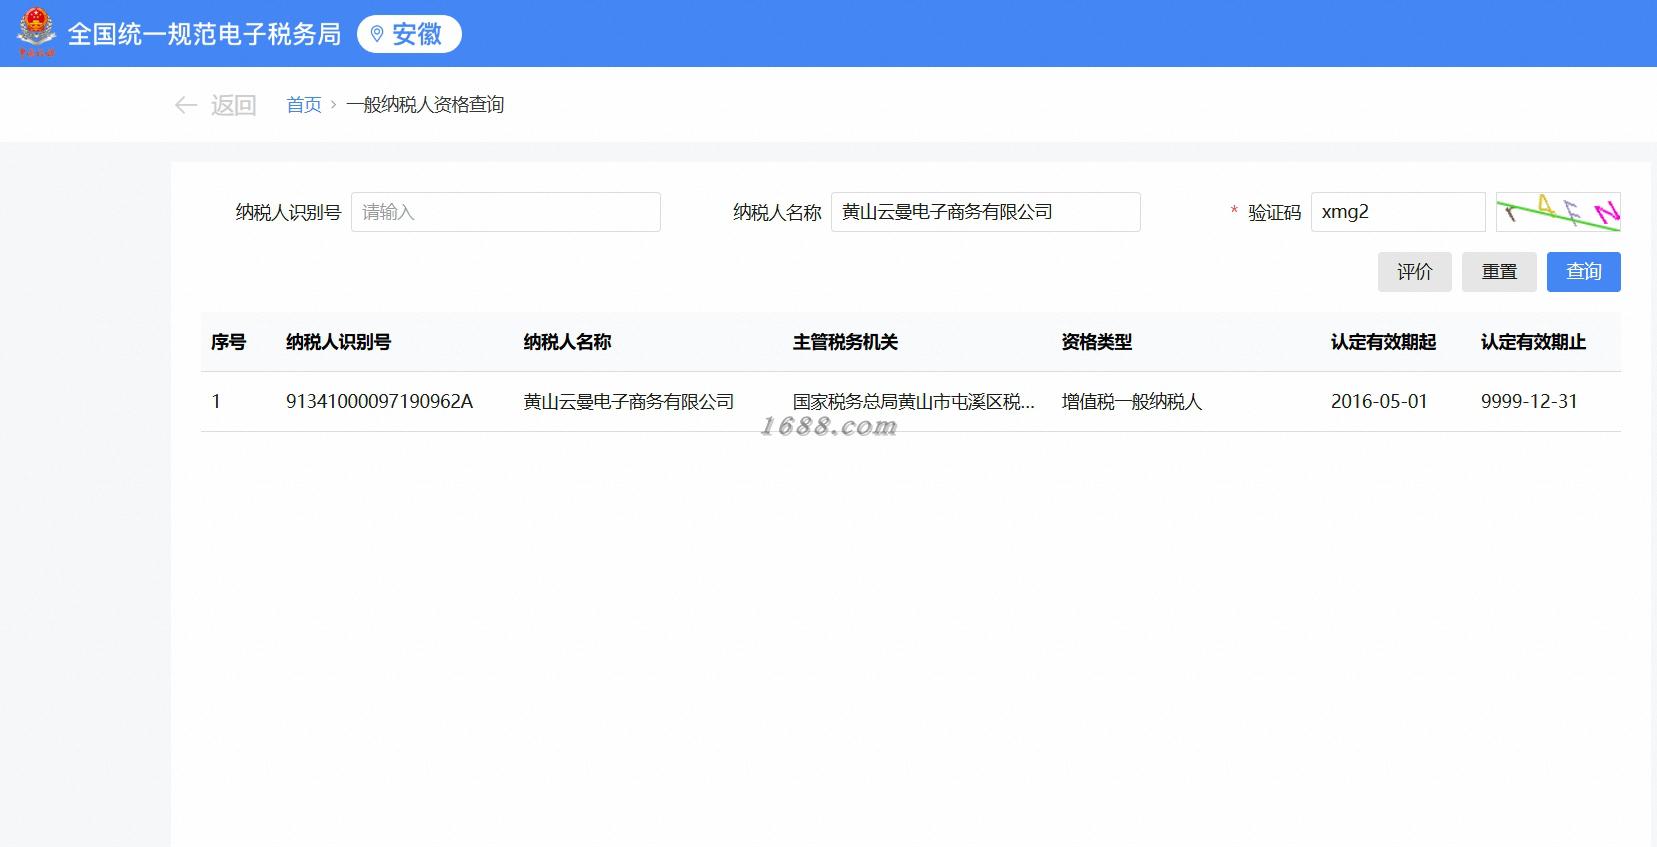Click the 全国统一规范电子税务局 title

204,34
